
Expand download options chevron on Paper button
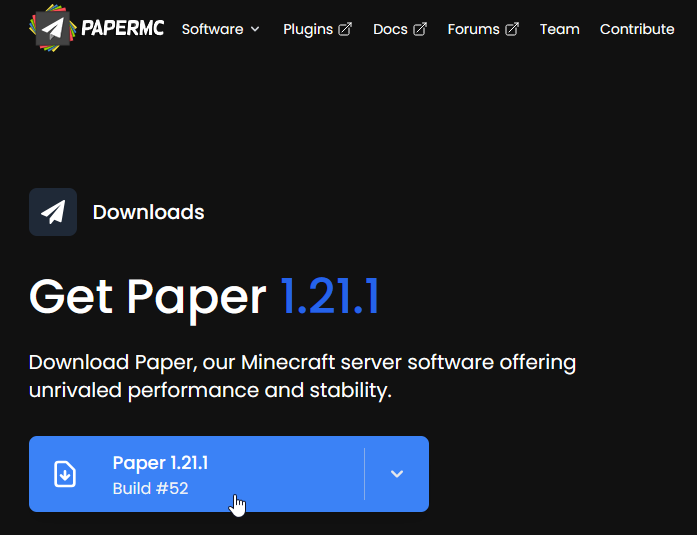(397, 474)
